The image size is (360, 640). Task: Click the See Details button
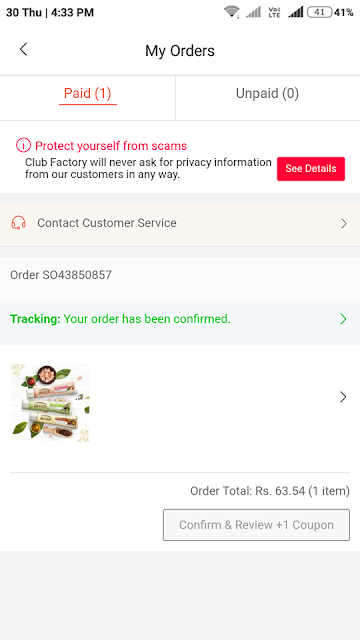(311, 169)
